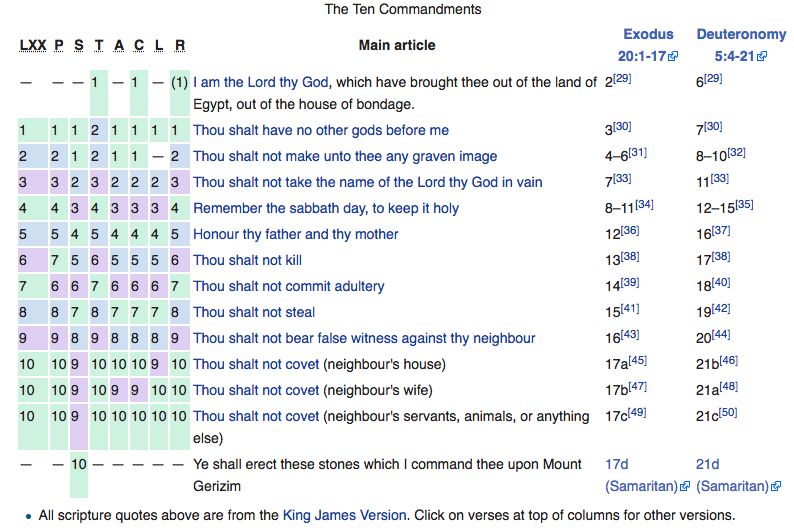Screen dimensions: 794x531
Task: Open 'I am the Lord thy God' article
Action: pos(260,82)
